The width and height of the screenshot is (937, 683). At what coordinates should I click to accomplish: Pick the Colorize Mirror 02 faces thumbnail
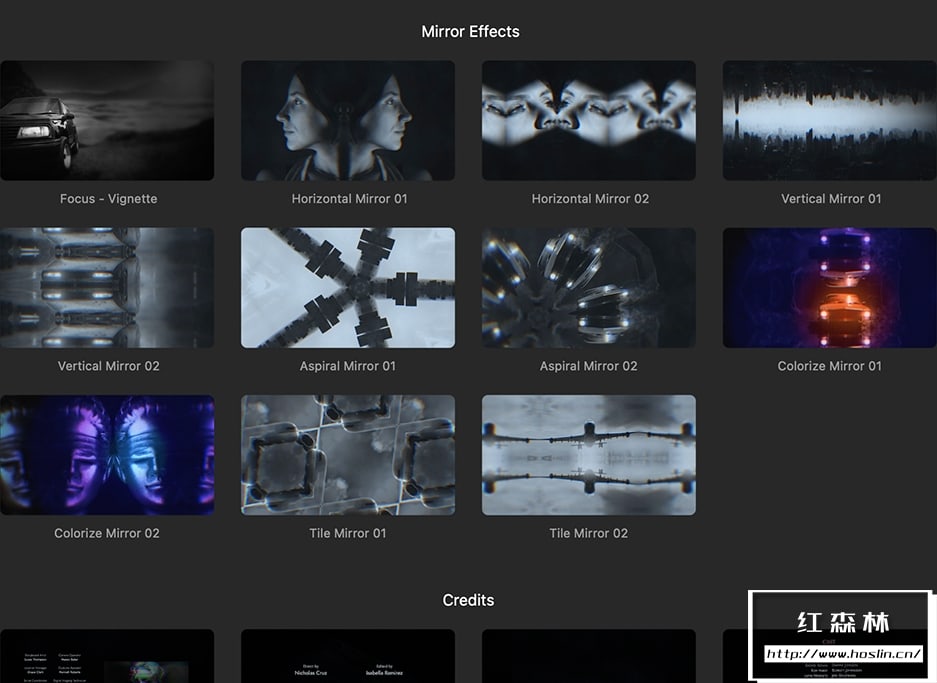[x=107, y=455]
